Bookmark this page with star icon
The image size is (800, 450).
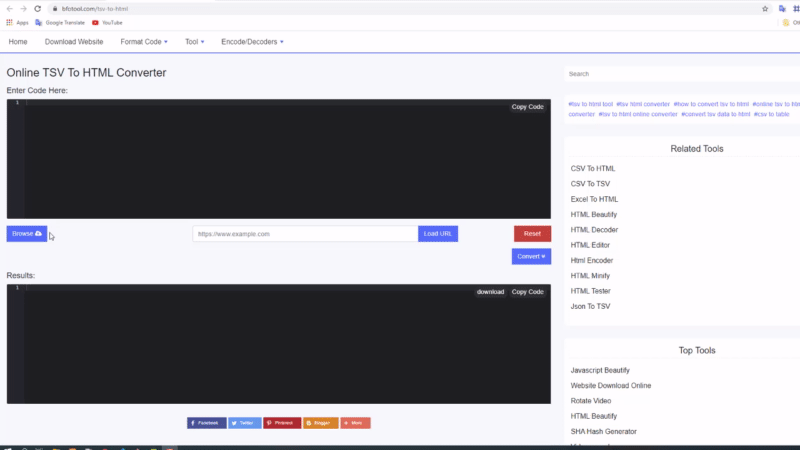(x=765, y=8)
